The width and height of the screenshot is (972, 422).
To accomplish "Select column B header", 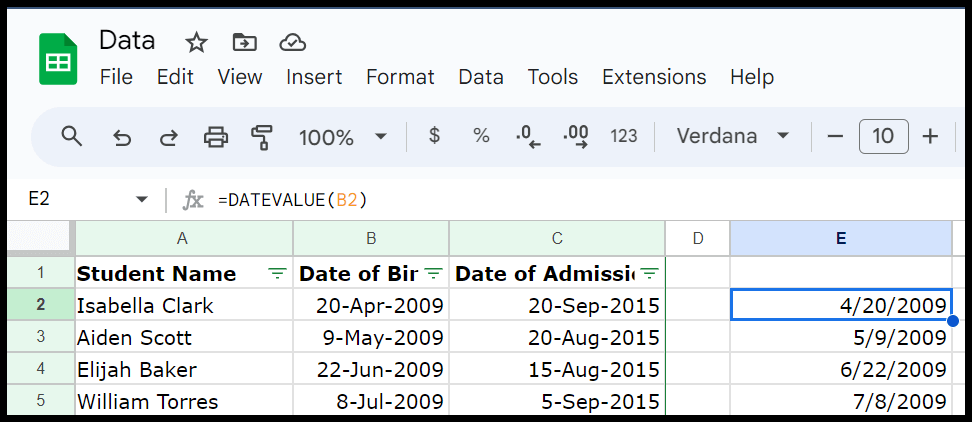I will coord(371,239).
